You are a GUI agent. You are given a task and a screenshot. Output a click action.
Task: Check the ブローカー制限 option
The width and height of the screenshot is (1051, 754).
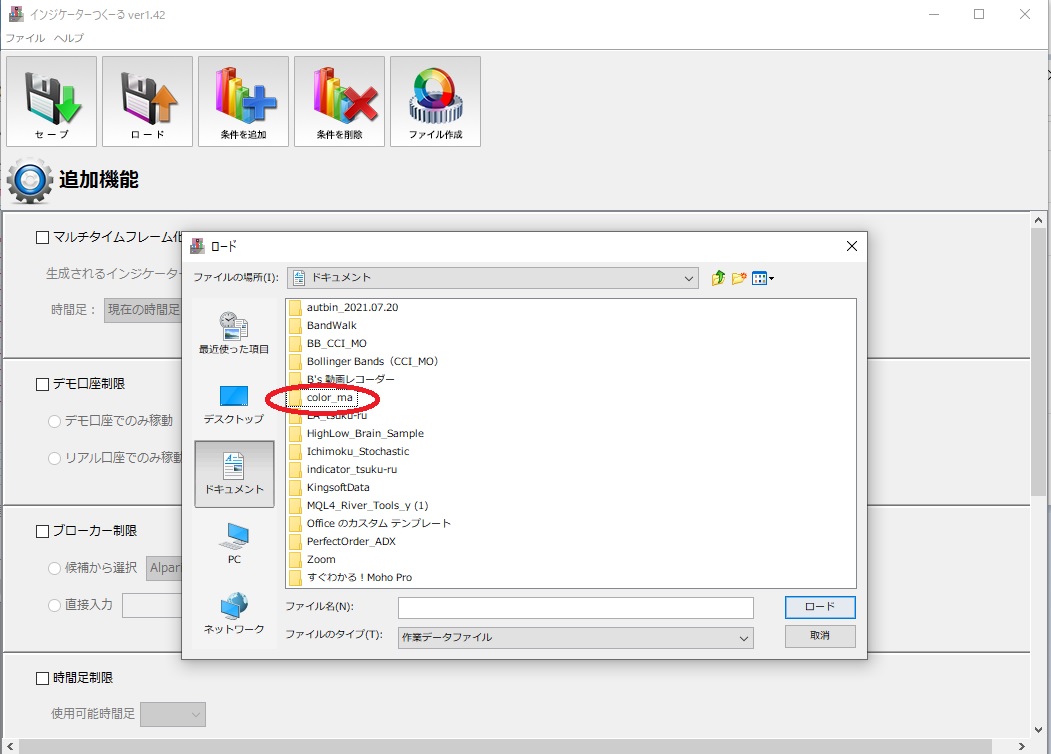[x=42, y=531]
